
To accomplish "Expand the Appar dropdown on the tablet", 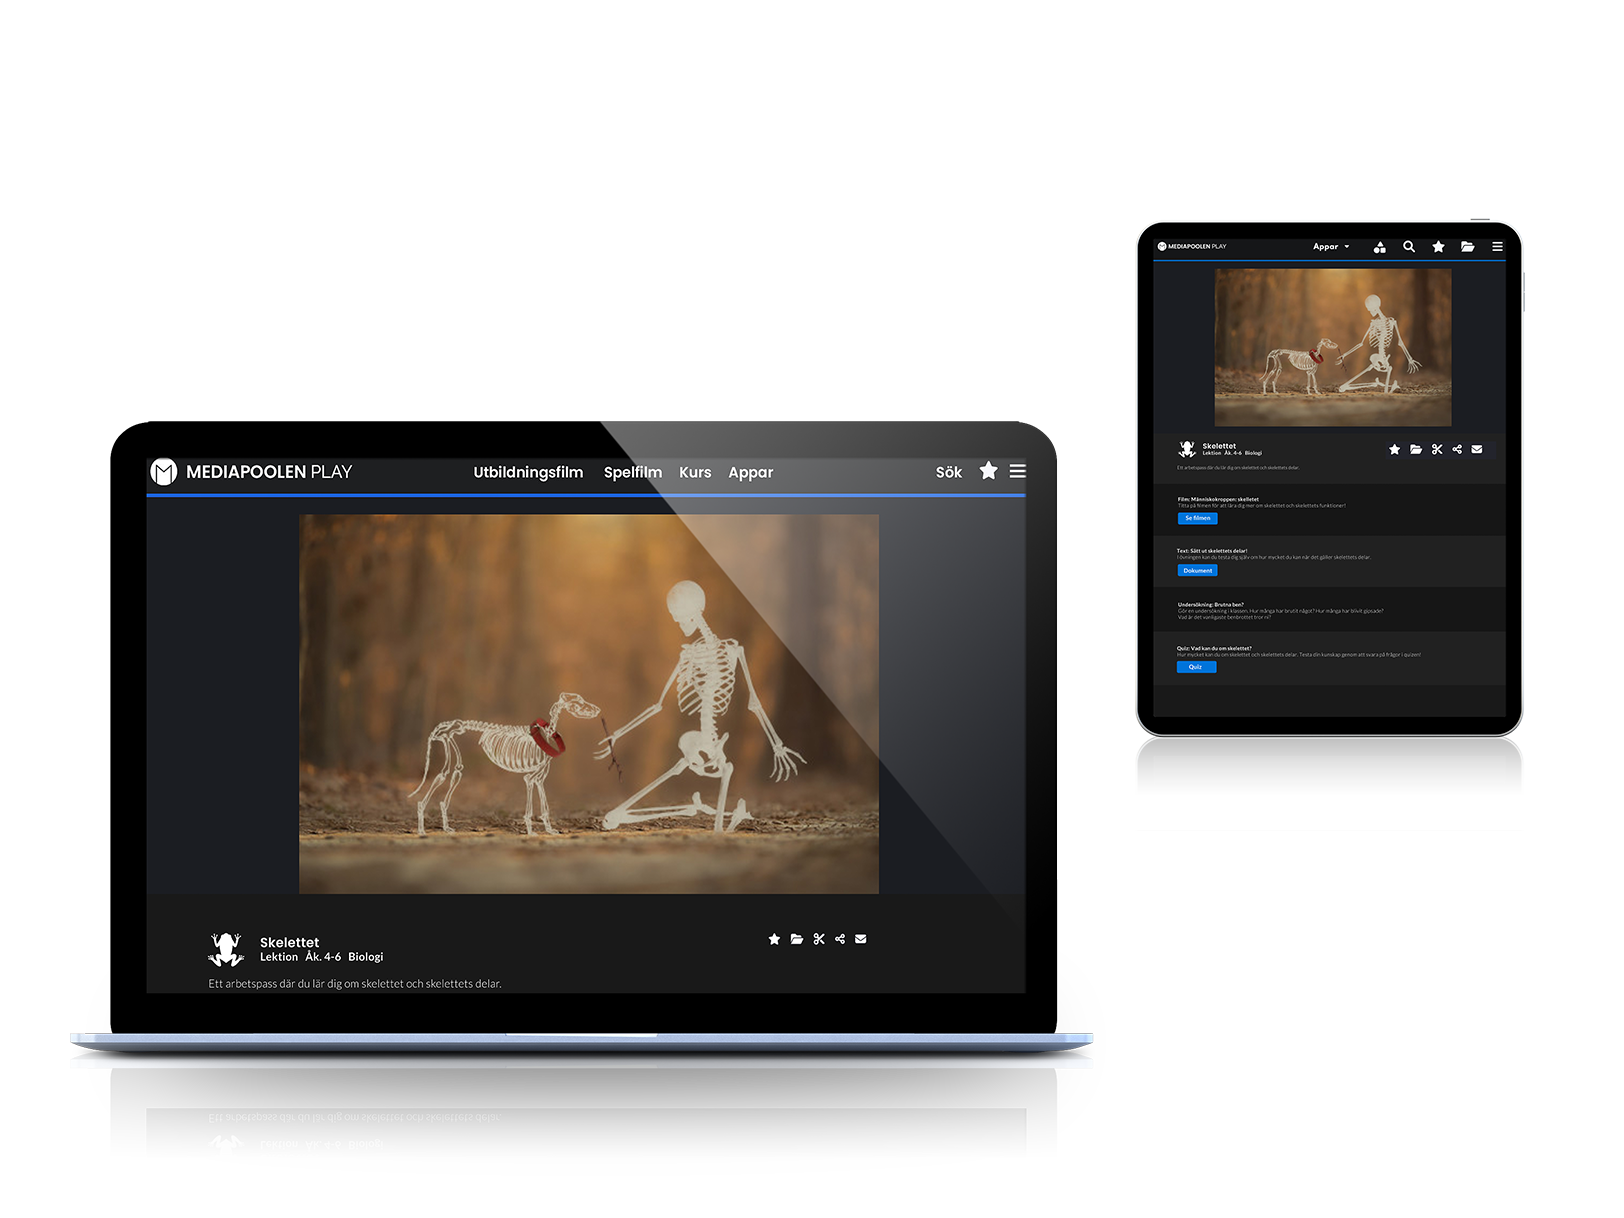I will point(1331,247).
